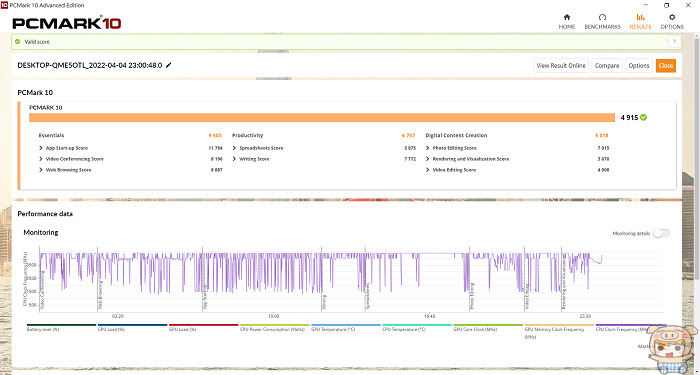Screen dimensions: 700x375
Task: Click the View Result Online button
Action: 561,66
